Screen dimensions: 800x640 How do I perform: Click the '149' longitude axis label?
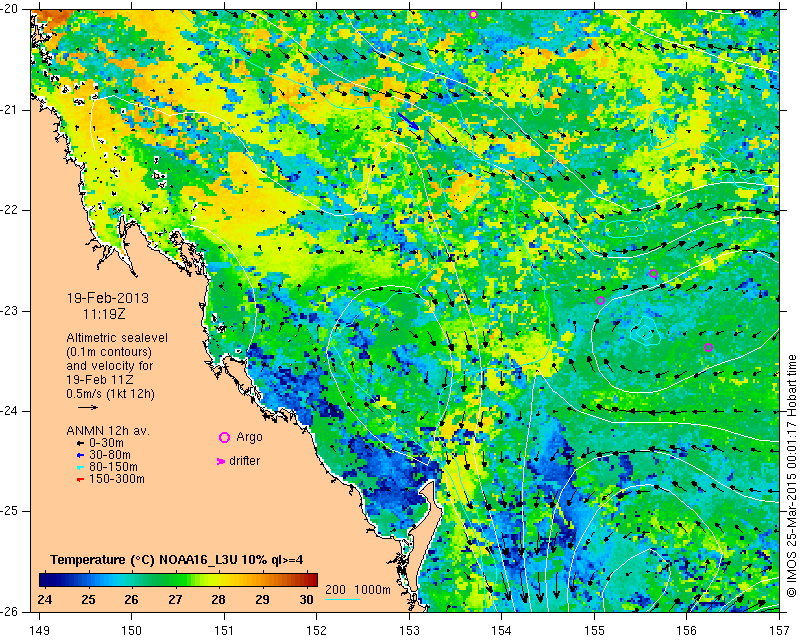point(40,631)
